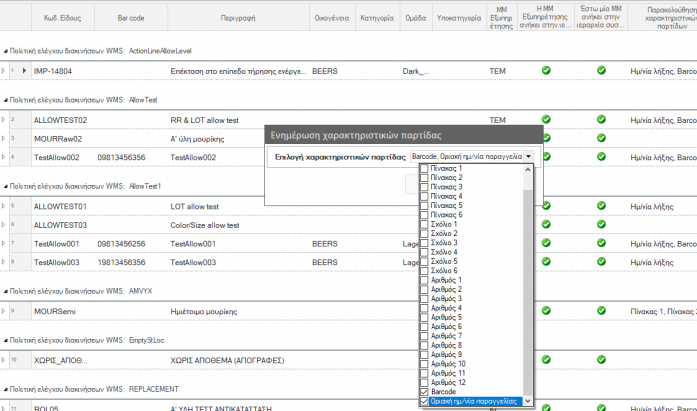Sort by Υποκατηγορία column header
Viewport: 697px width, 411px height.
(459, 18)
